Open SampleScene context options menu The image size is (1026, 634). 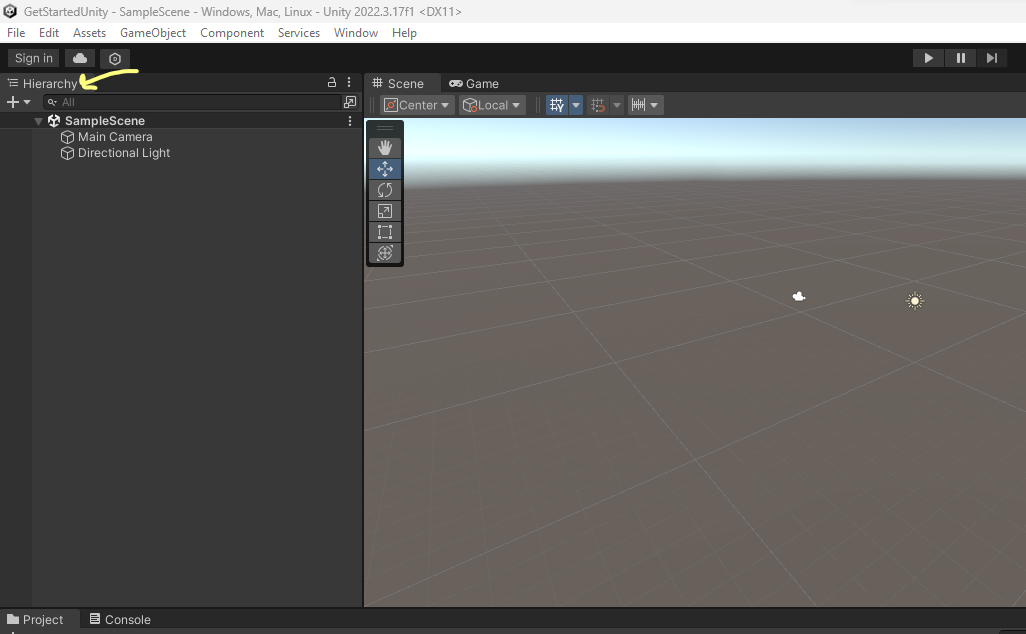[x=350, y=121]
